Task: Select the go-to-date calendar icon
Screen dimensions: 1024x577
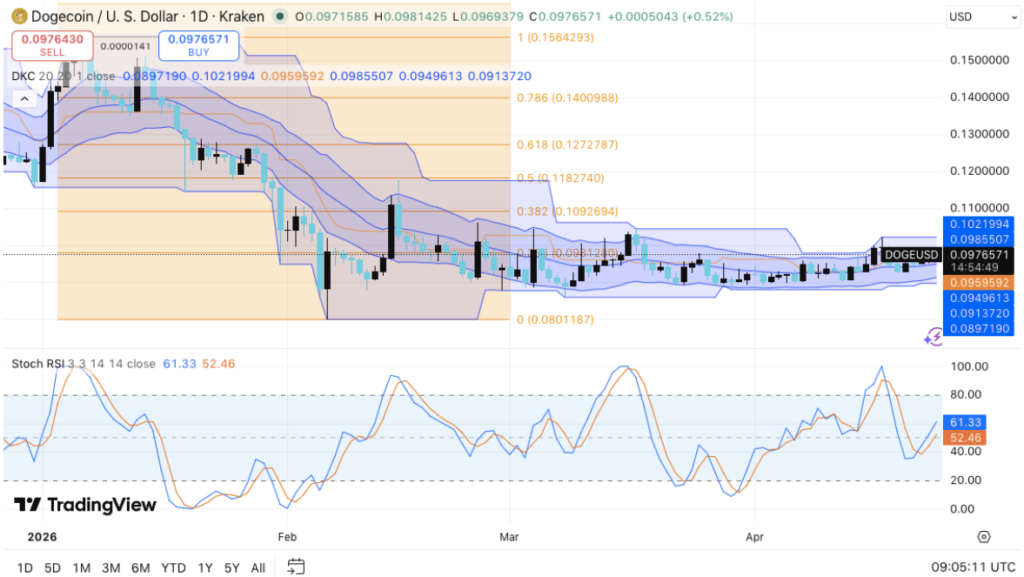Action: click(x=295, y=567)
